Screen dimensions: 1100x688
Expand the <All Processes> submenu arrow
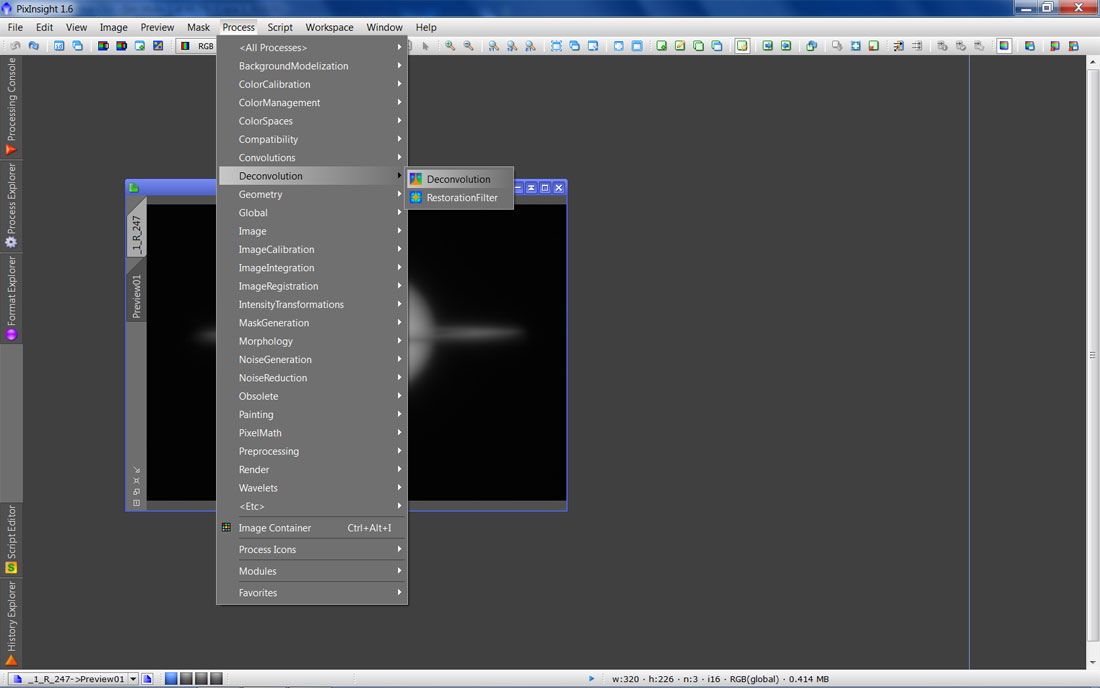[399, 47]
